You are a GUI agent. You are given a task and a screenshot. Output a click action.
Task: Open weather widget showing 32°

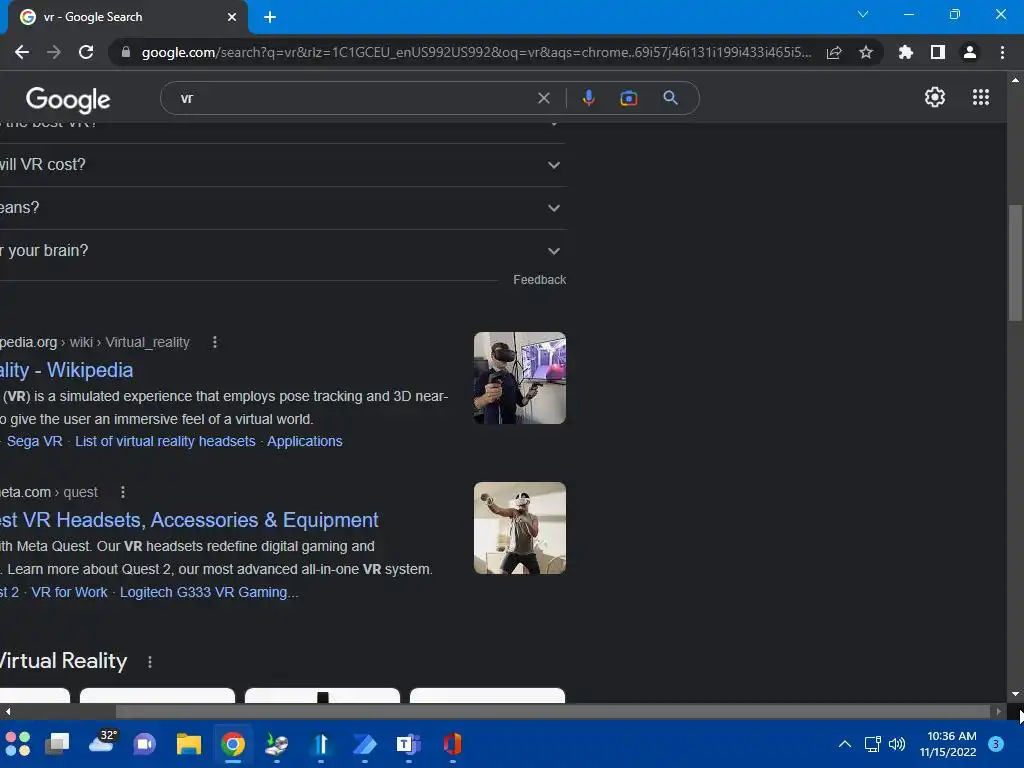(103, 742)
